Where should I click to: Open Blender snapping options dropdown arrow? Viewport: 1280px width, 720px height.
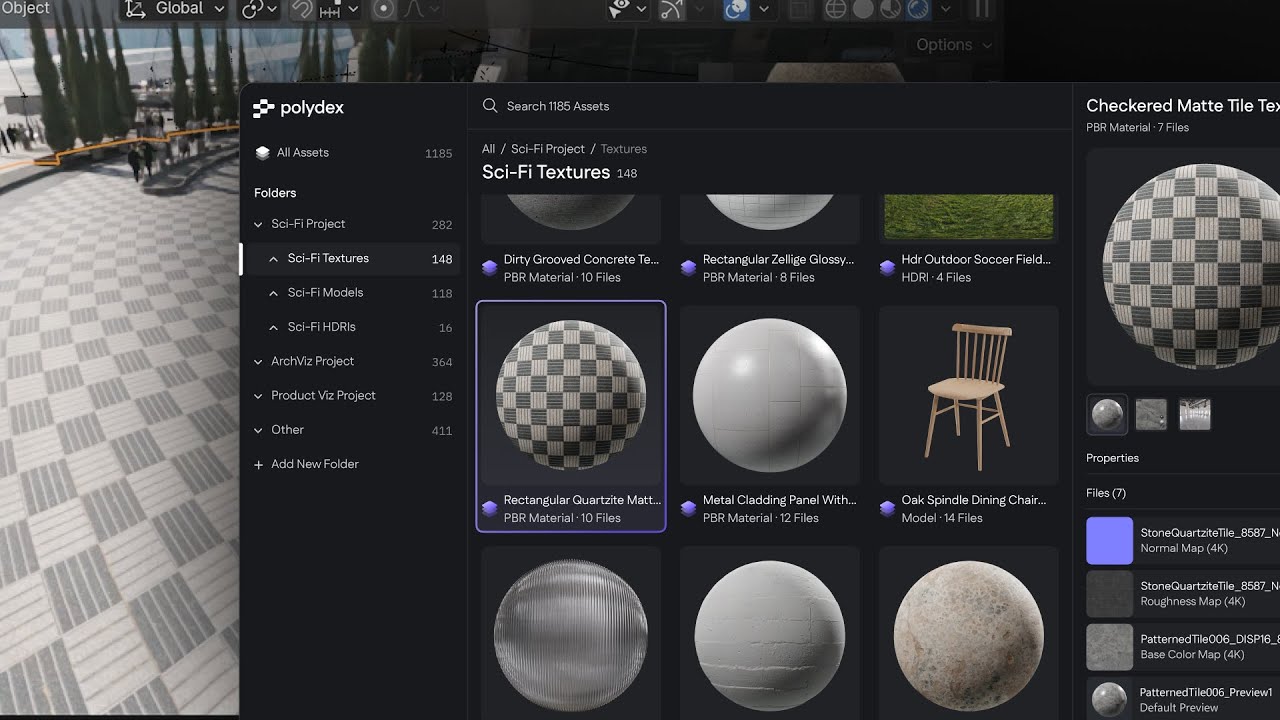352,10
